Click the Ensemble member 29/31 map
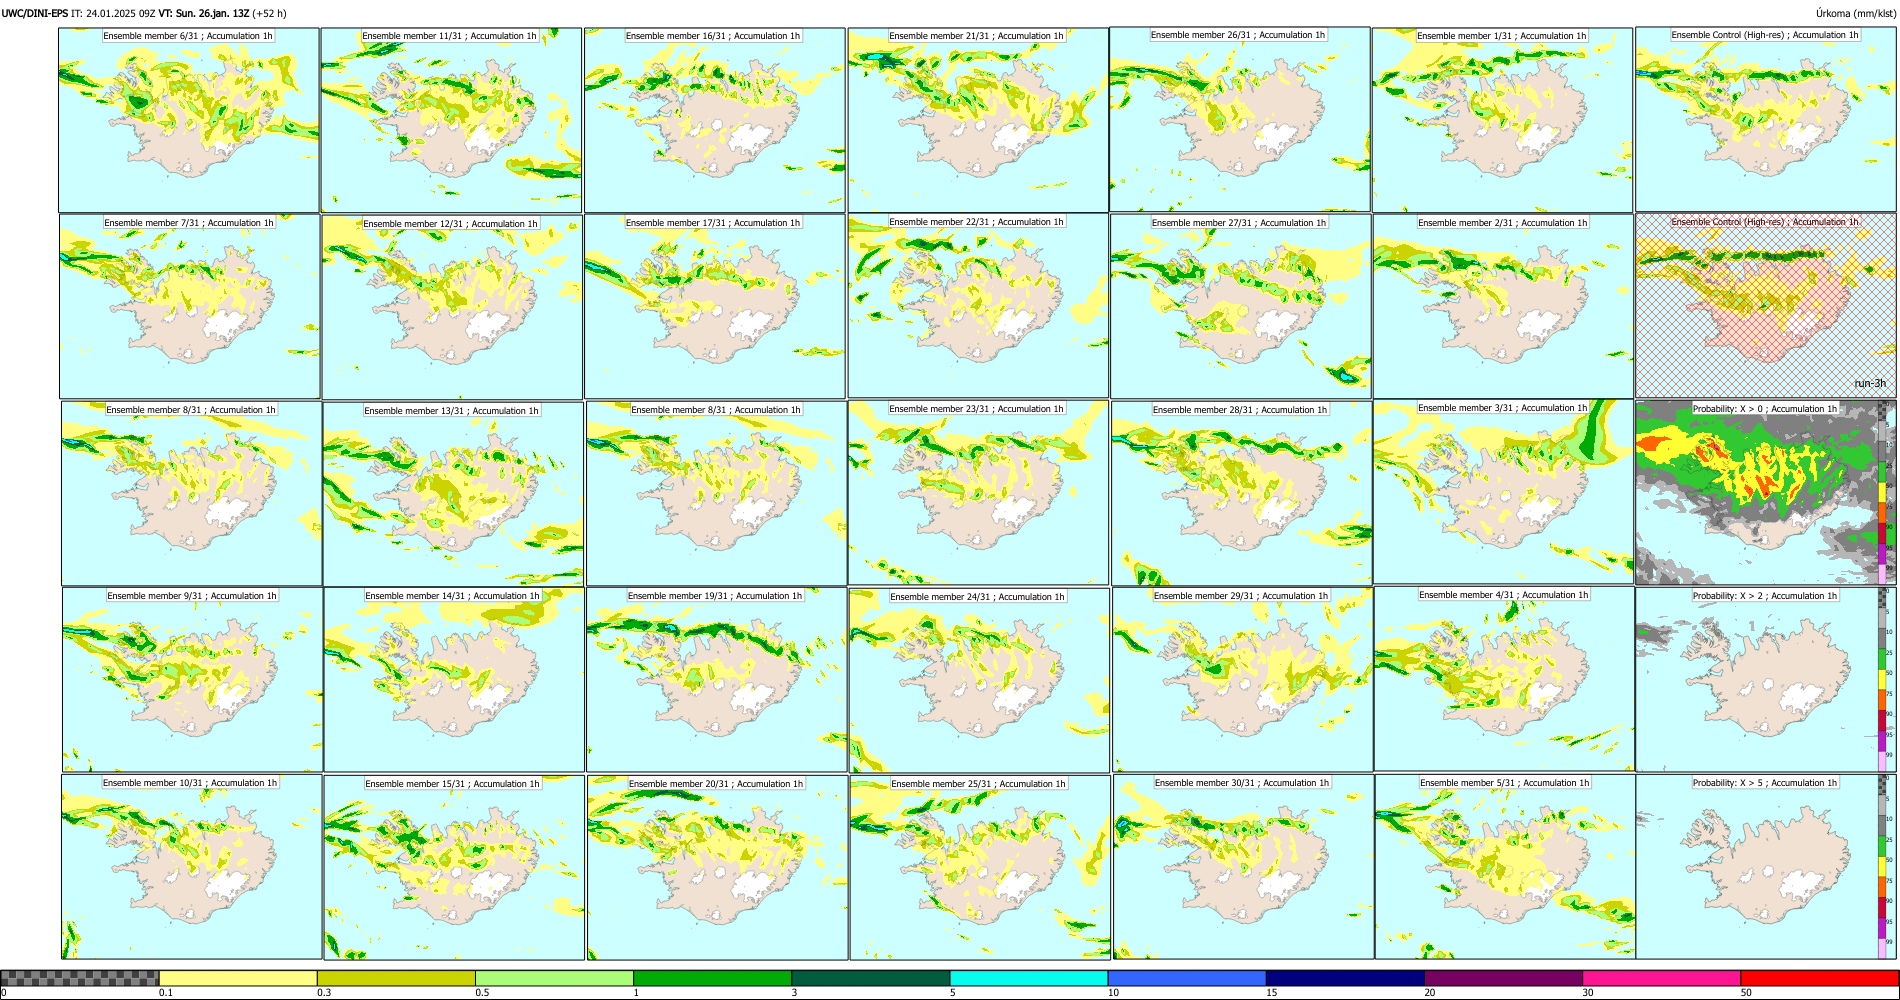The image size is (1900, 1000). (x=1243, y=680)
